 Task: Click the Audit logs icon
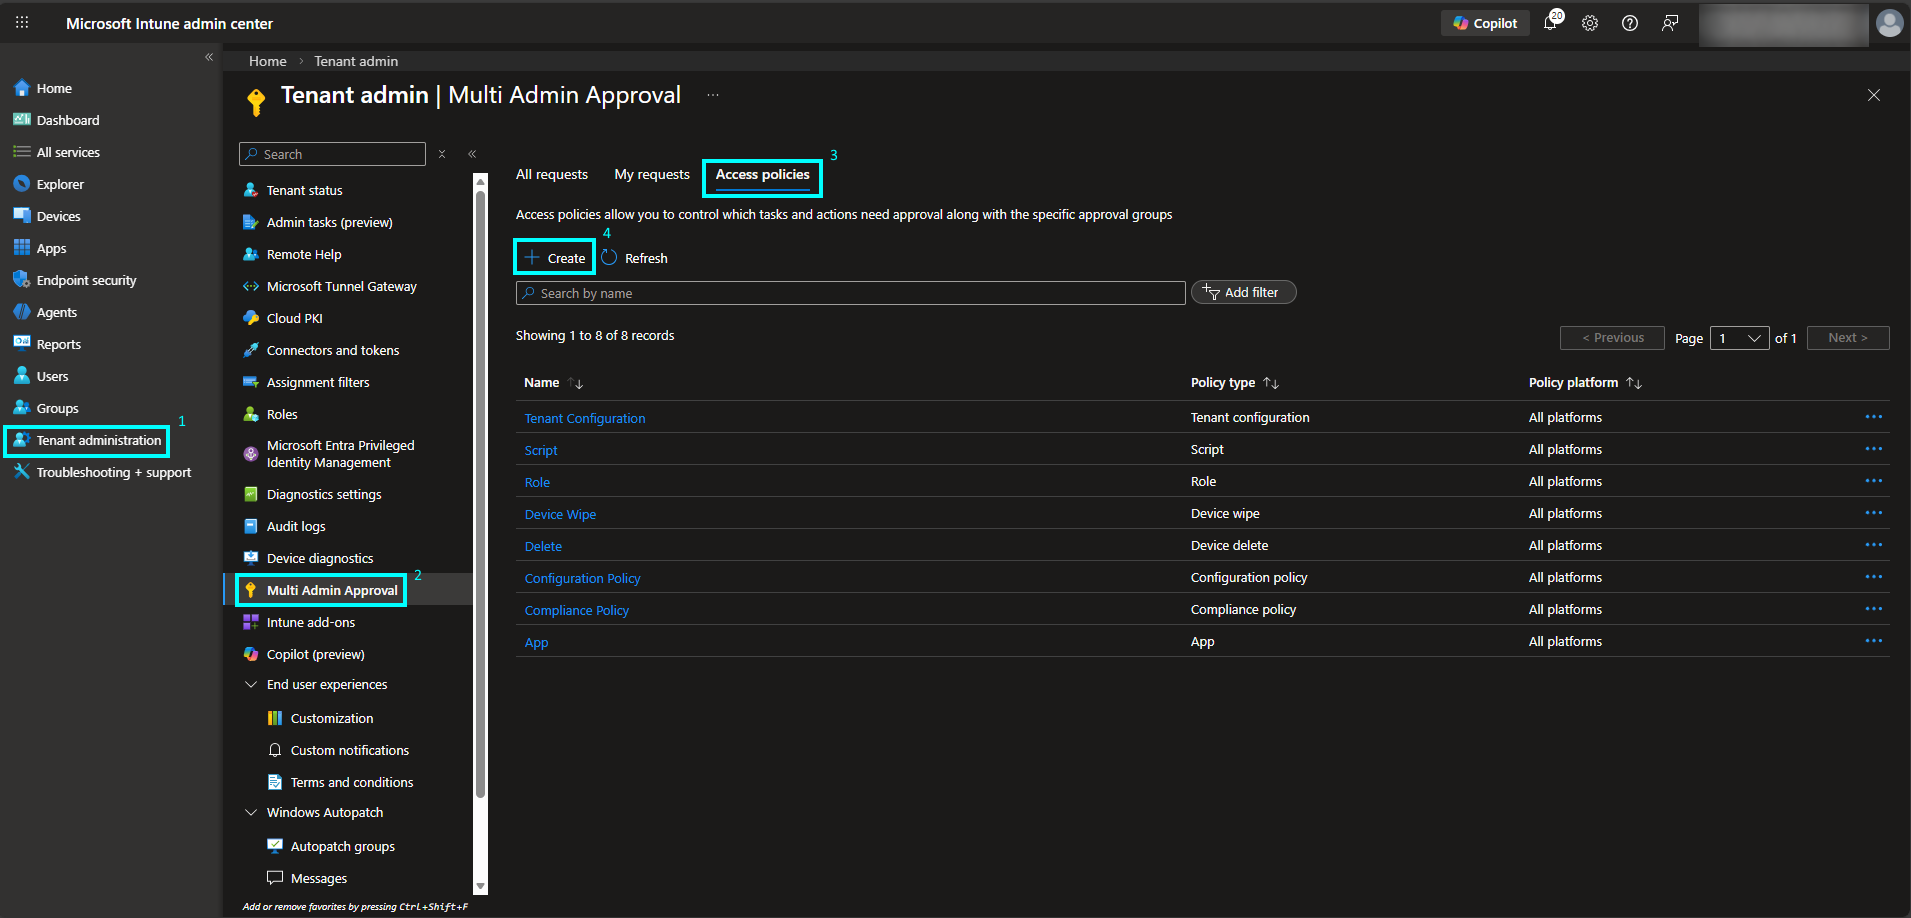[x=251, y=526]
